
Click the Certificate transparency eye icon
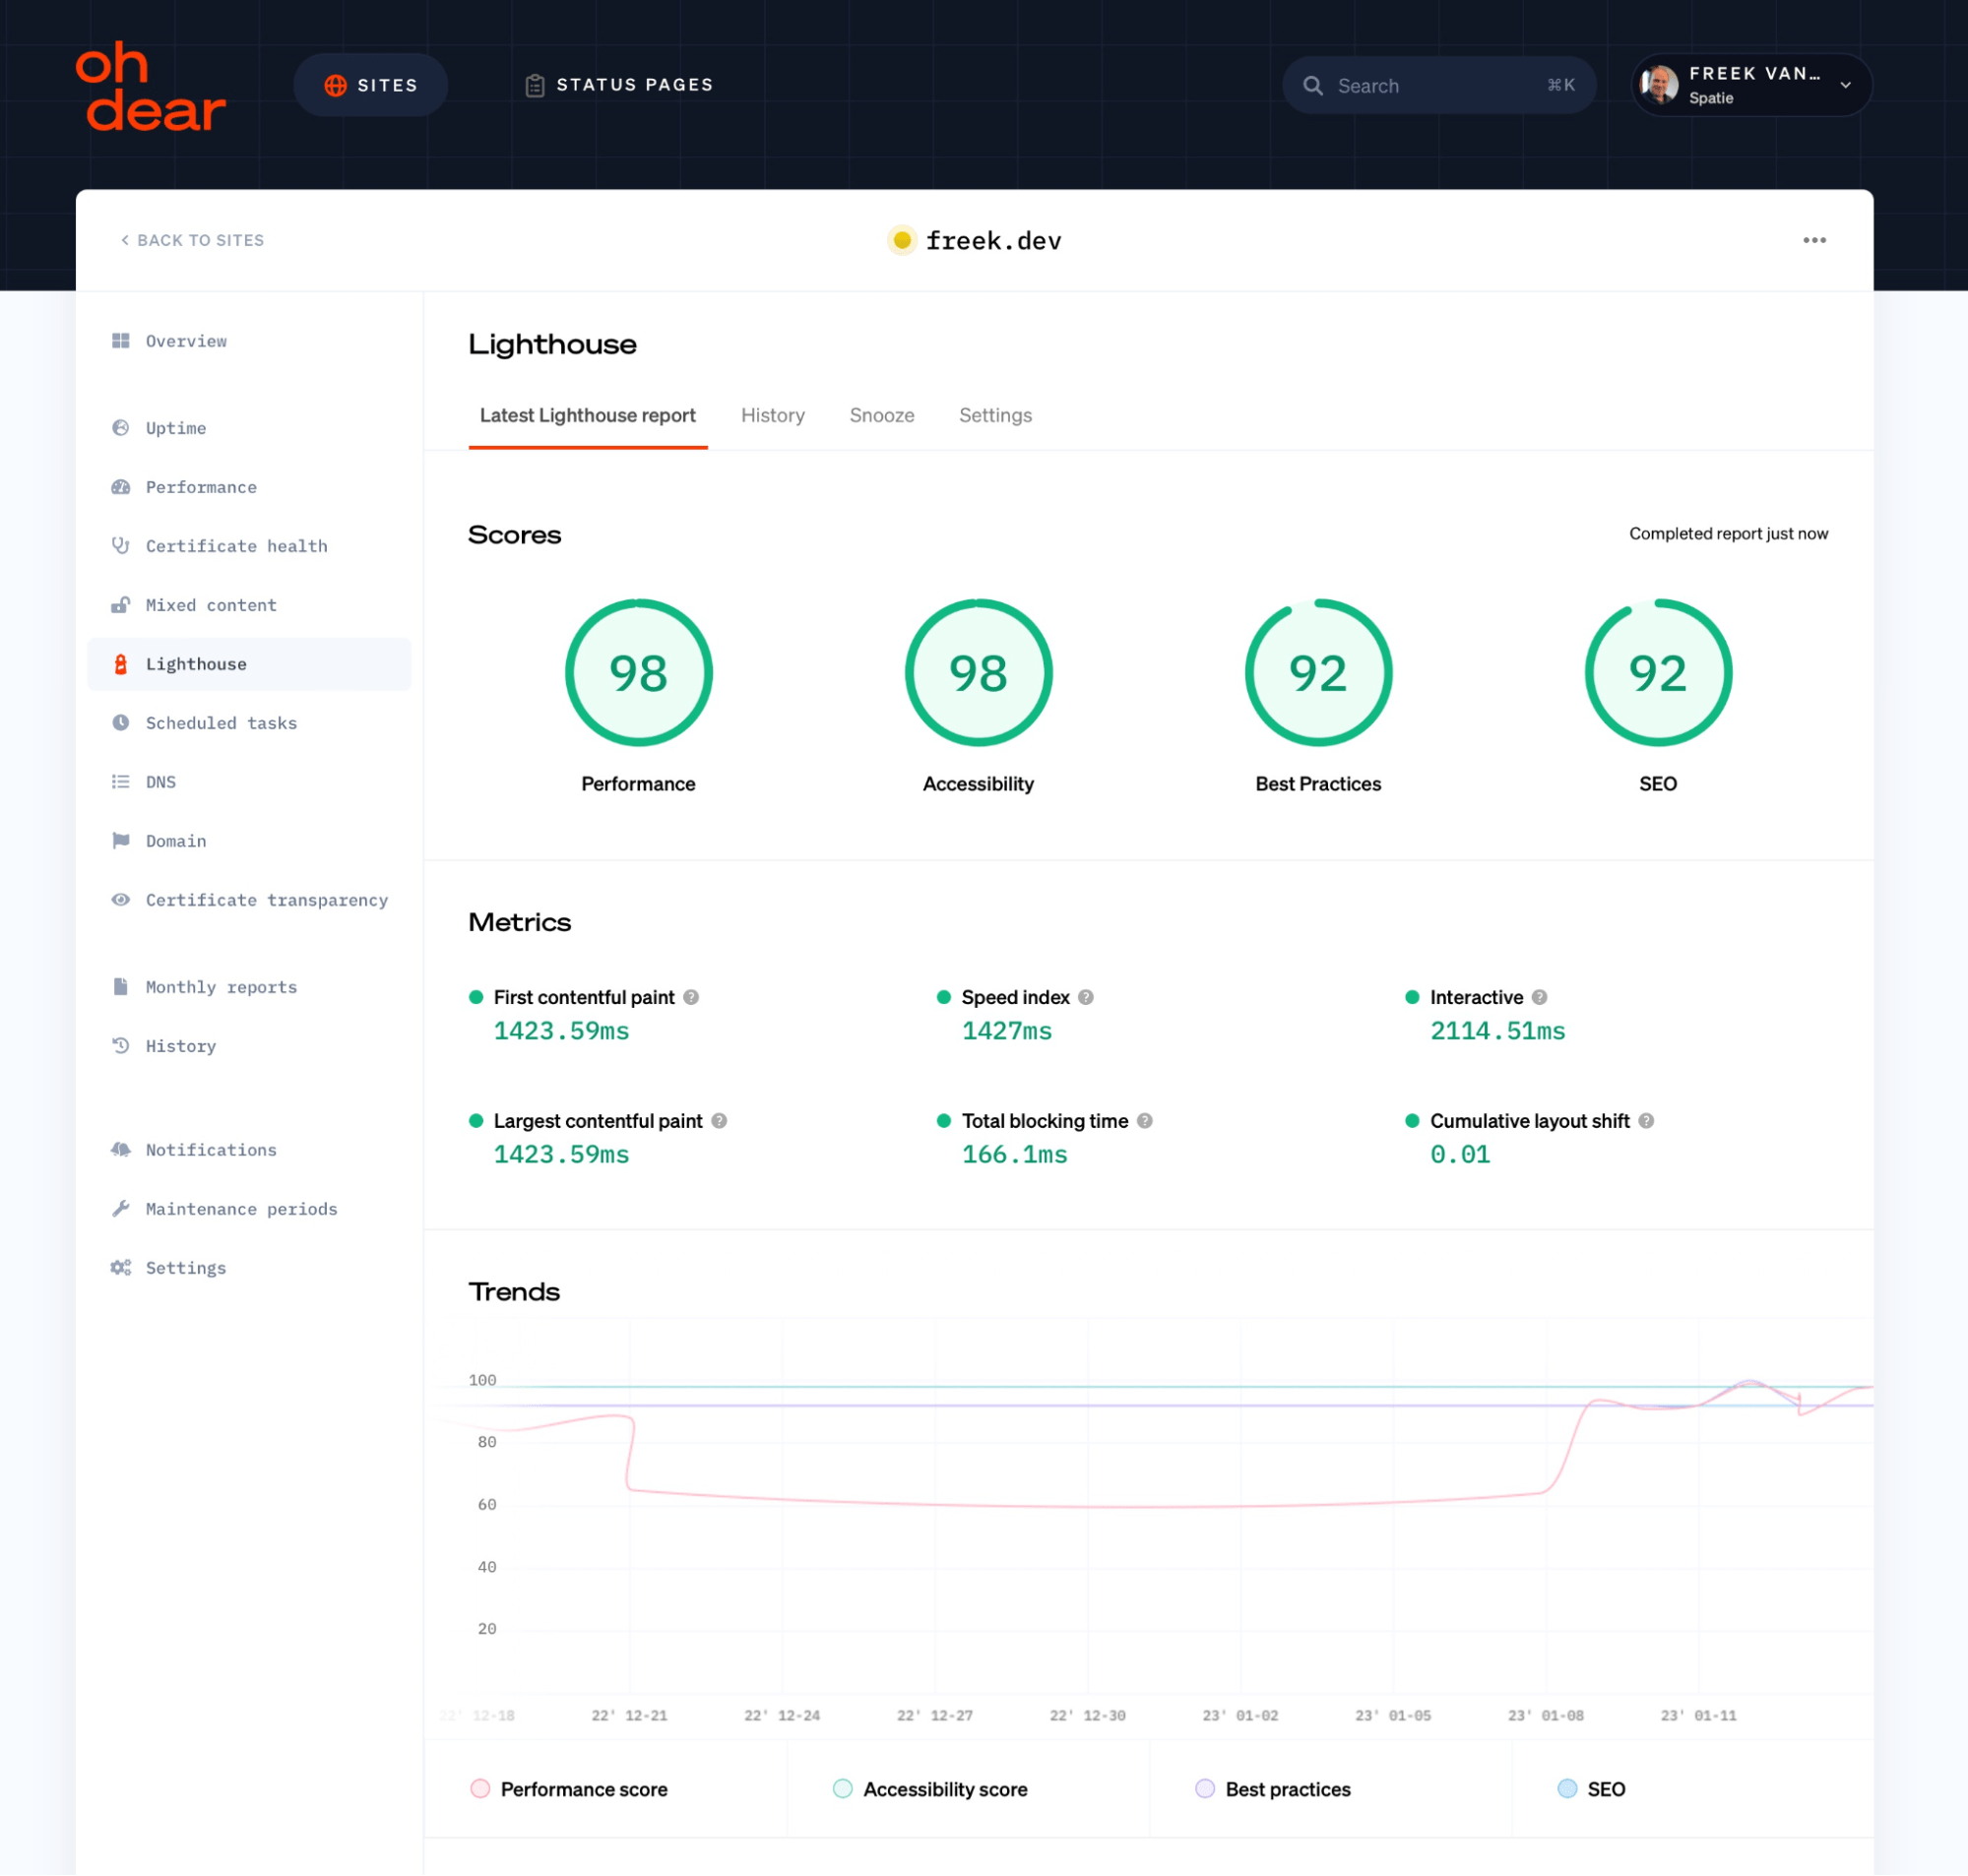pyautogui.click(x=121, y=900)
